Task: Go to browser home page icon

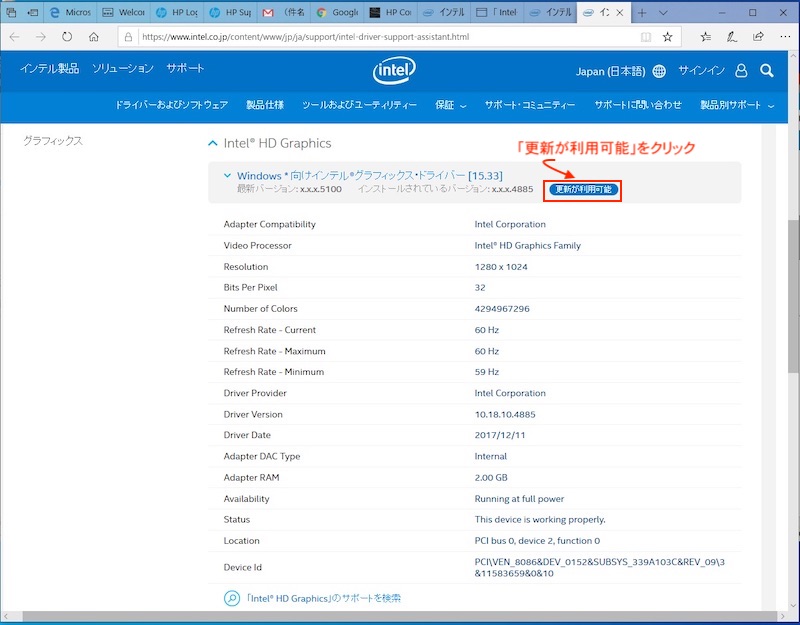Action: coord(94,36)
